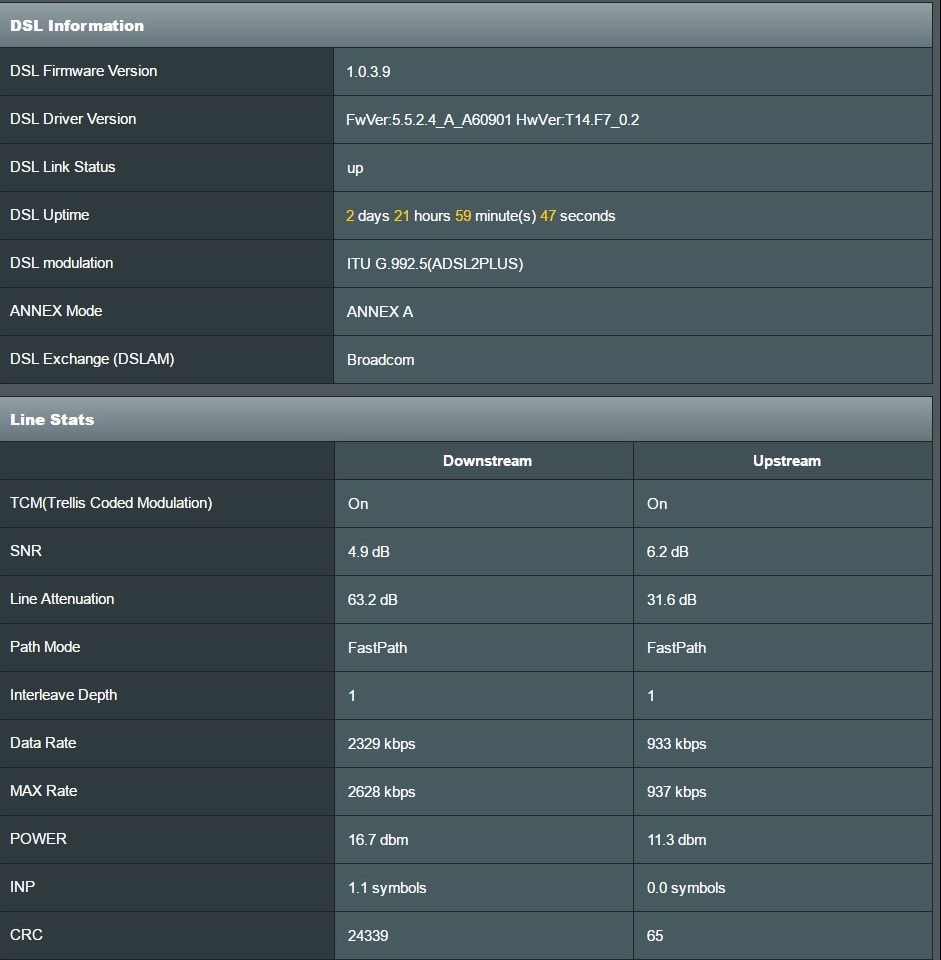This screenshot has width=941, height=960.
Task: Click the DSL Information section header
Action: [x=77, y=26]
